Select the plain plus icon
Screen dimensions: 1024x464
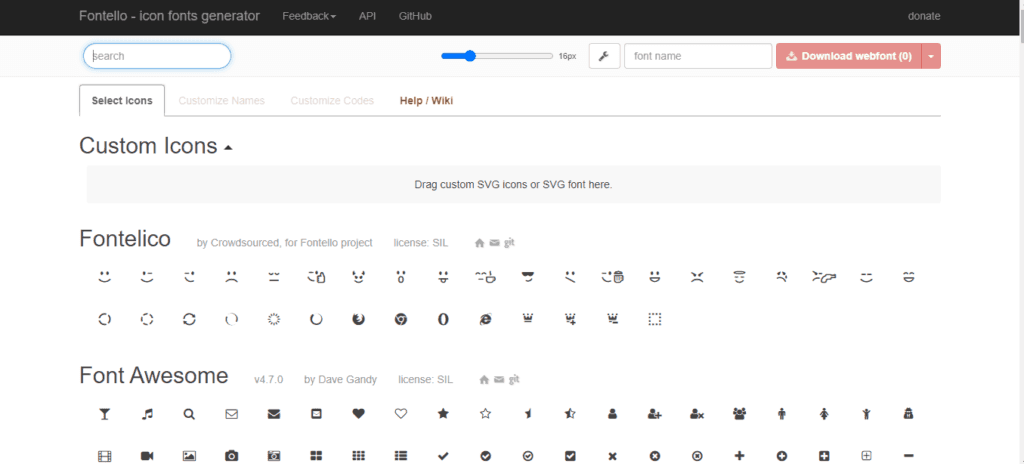739,456
